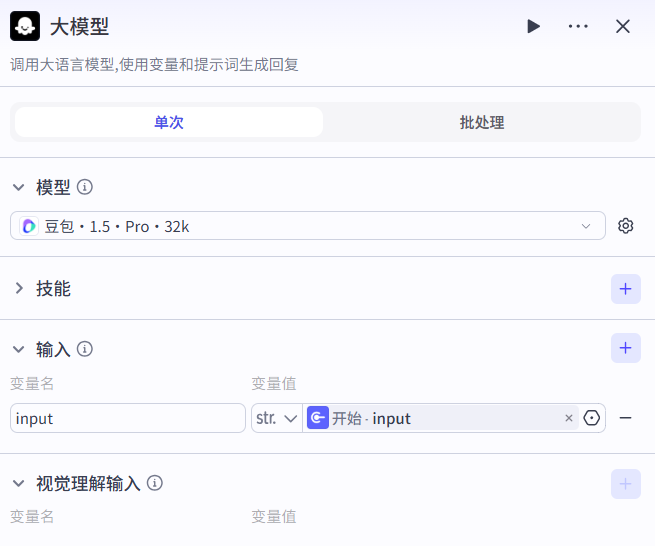Collapse the 输入 section

coord(18,349)
